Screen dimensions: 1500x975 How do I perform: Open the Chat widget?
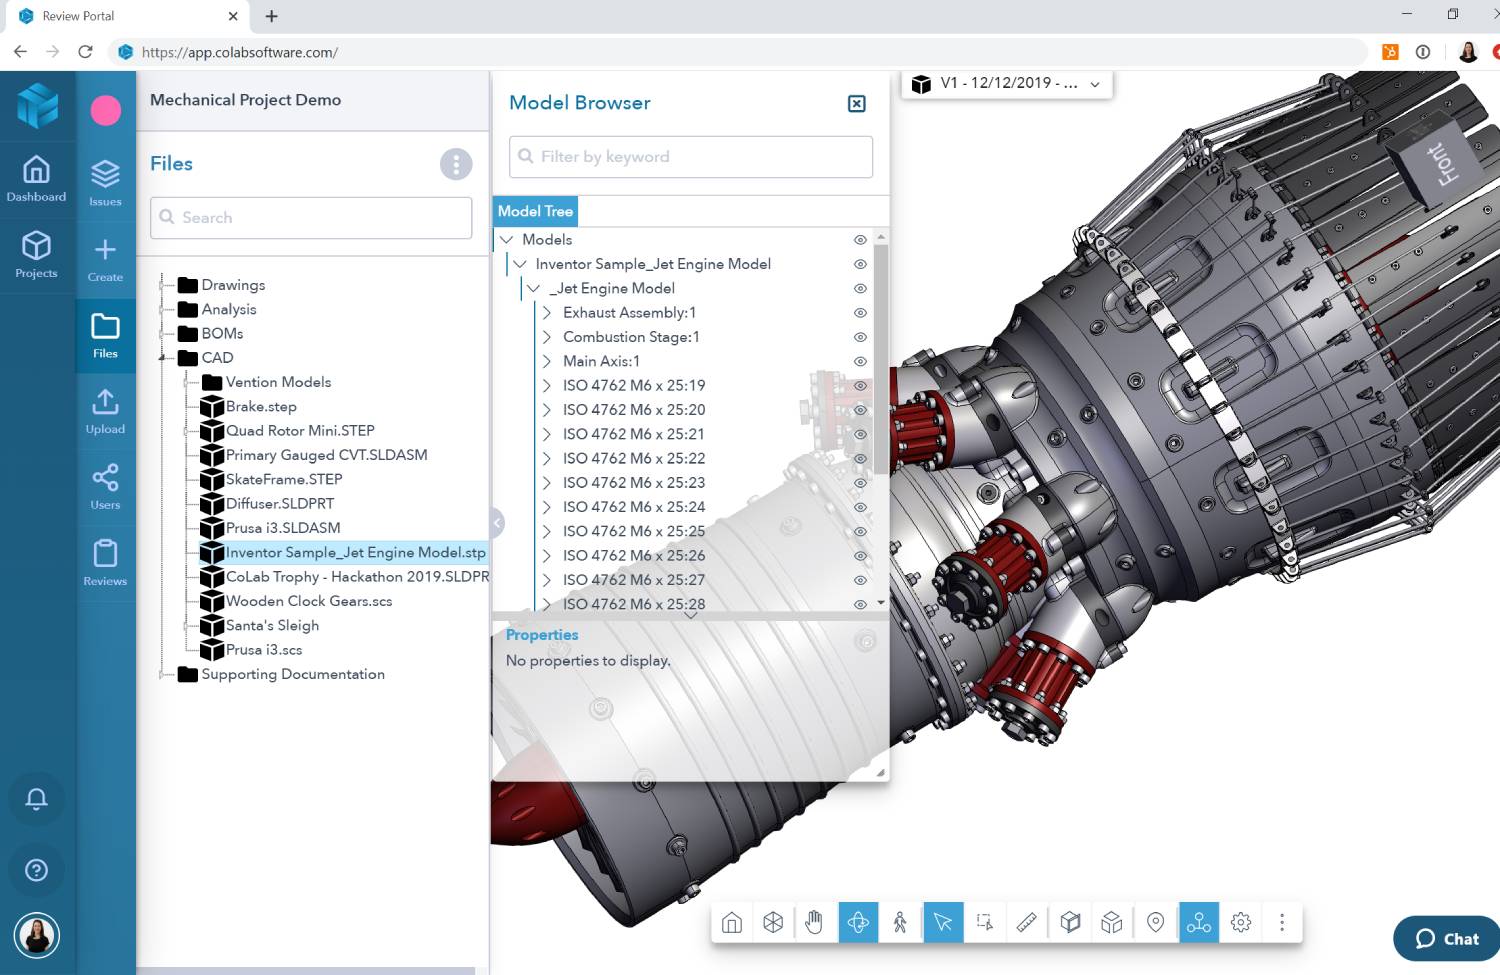1447,938
